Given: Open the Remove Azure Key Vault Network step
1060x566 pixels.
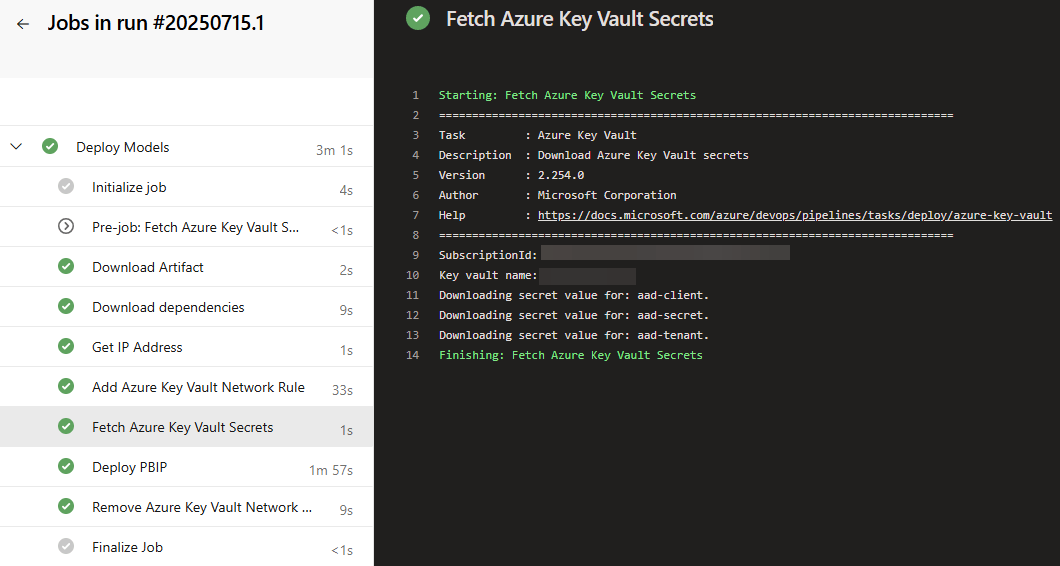Looking at the screenshot, I should point(202,507).
